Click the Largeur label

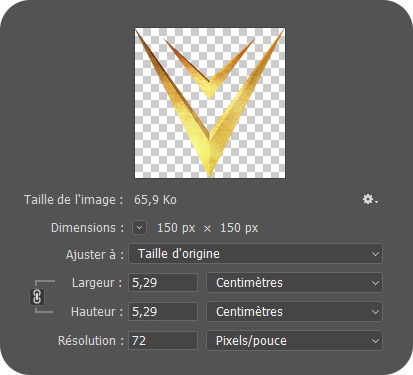[97, 283]
